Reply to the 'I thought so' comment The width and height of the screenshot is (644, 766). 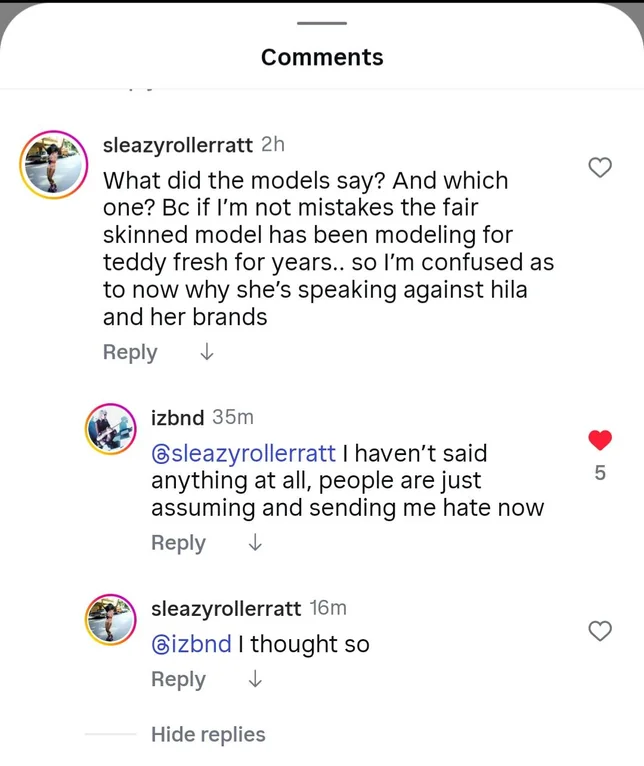click(x=178, y=679)
